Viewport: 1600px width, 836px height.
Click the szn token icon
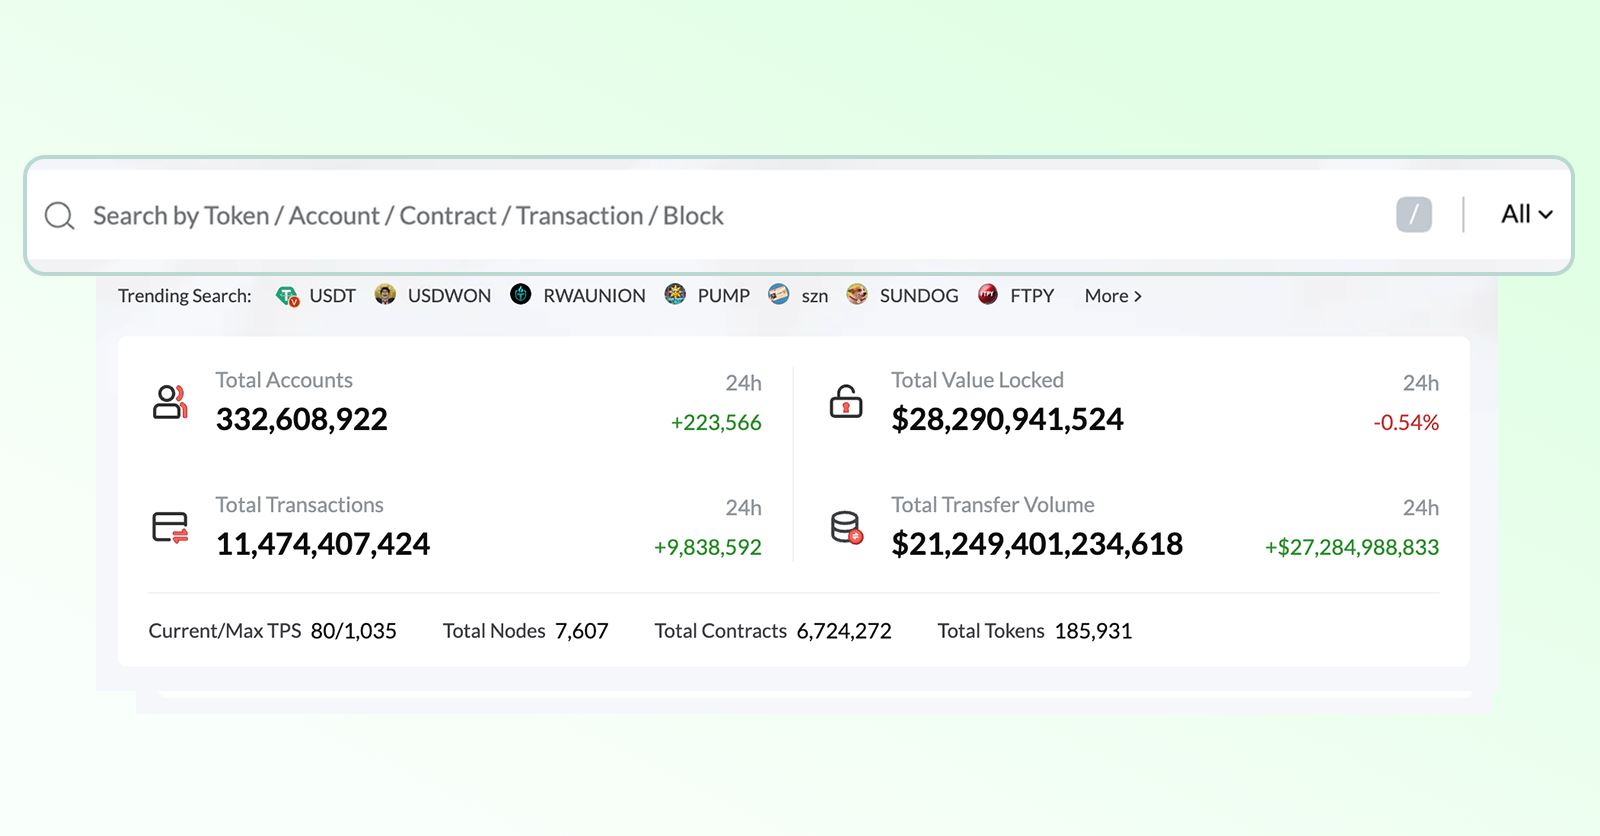click(x=779, y=295)
